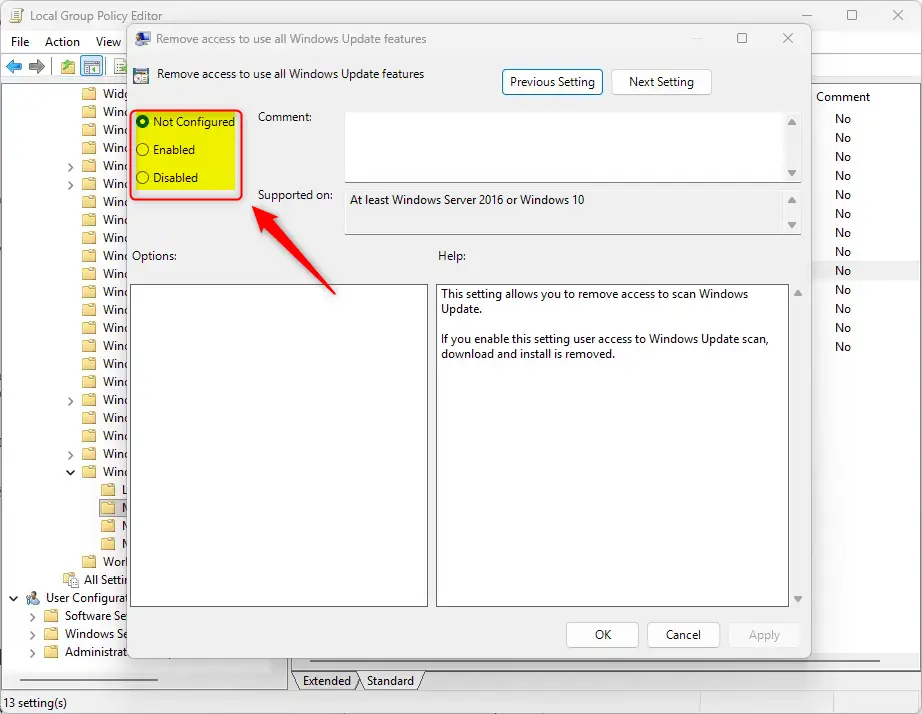Click the Supported on box scroll up arrow
922x714 pixels.
[x=792, y=200]
